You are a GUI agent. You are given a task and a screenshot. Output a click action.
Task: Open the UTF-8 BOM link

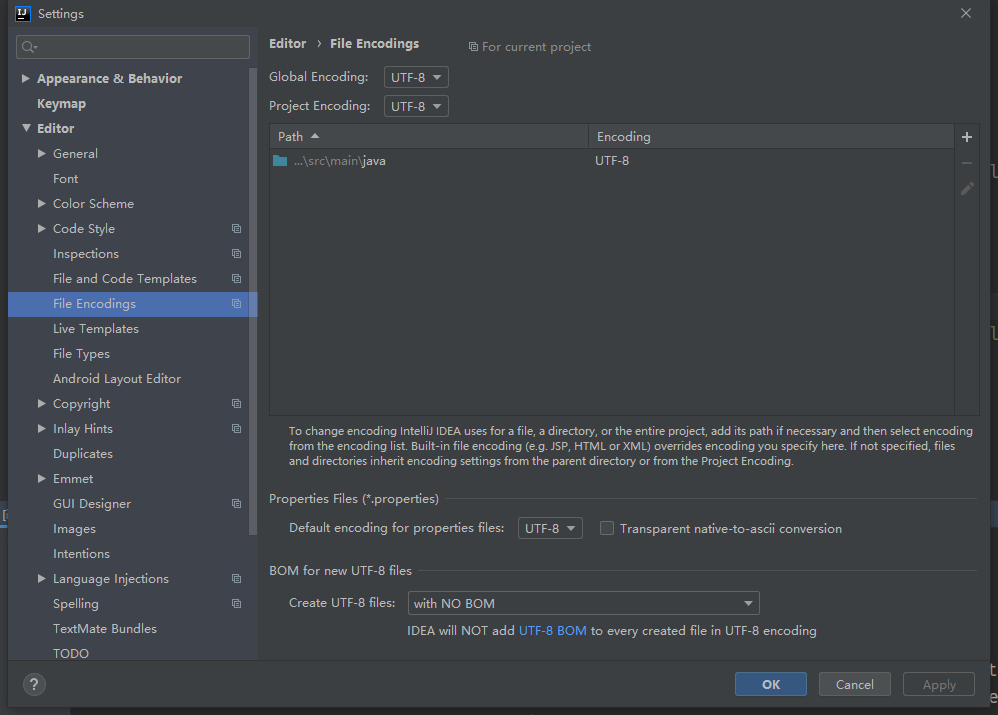pos(553,631)
